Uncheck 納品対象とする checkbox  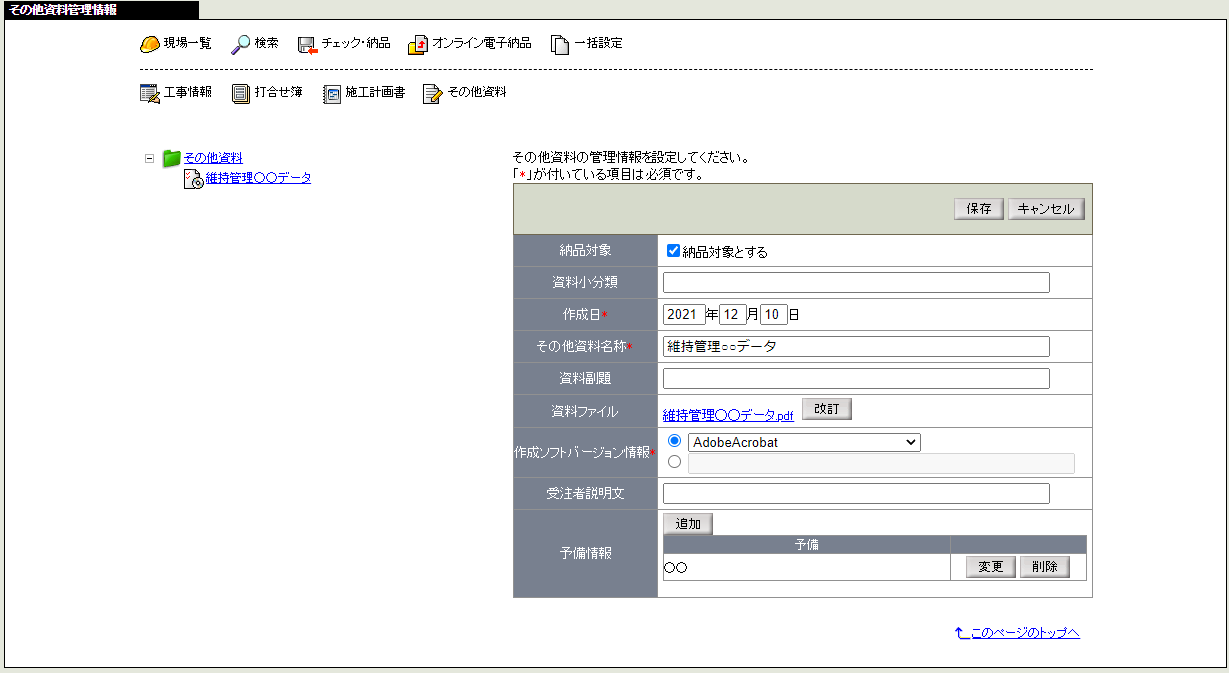[673, 251]
